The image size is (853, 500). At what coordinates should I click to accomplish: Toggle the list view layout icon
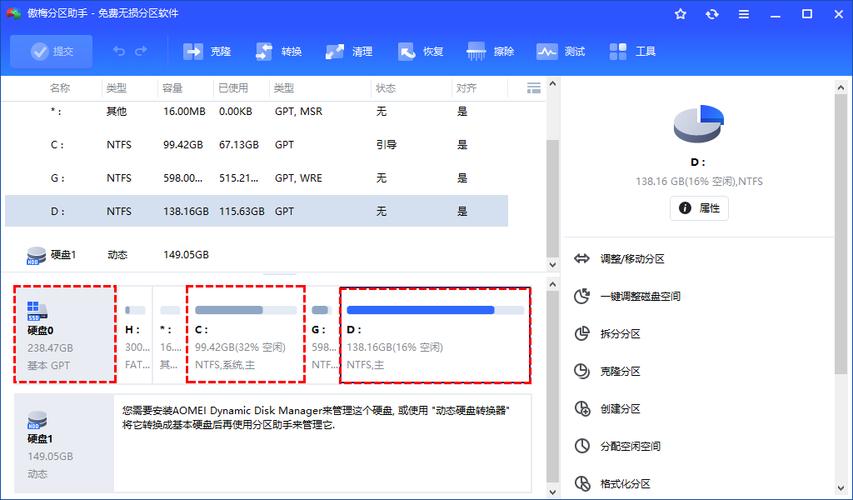pos(534,88)
